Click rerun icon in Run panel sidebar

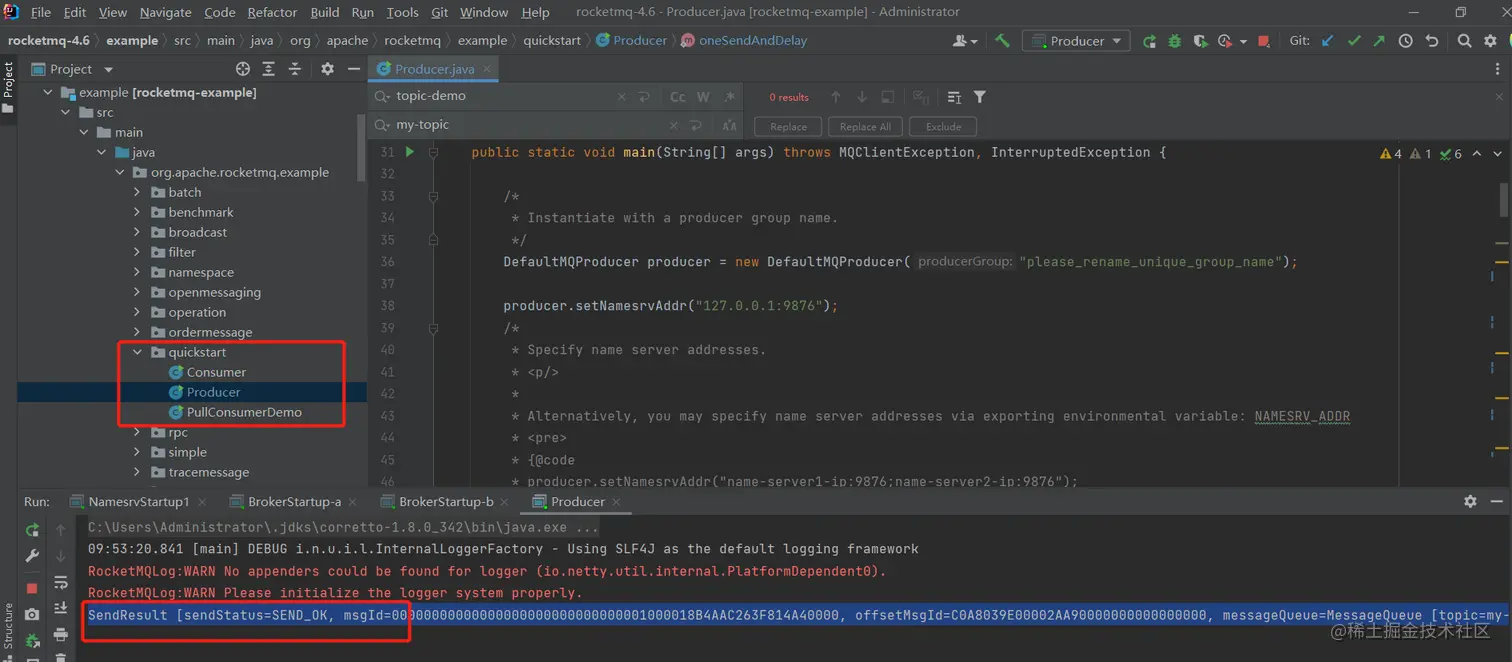32,530
